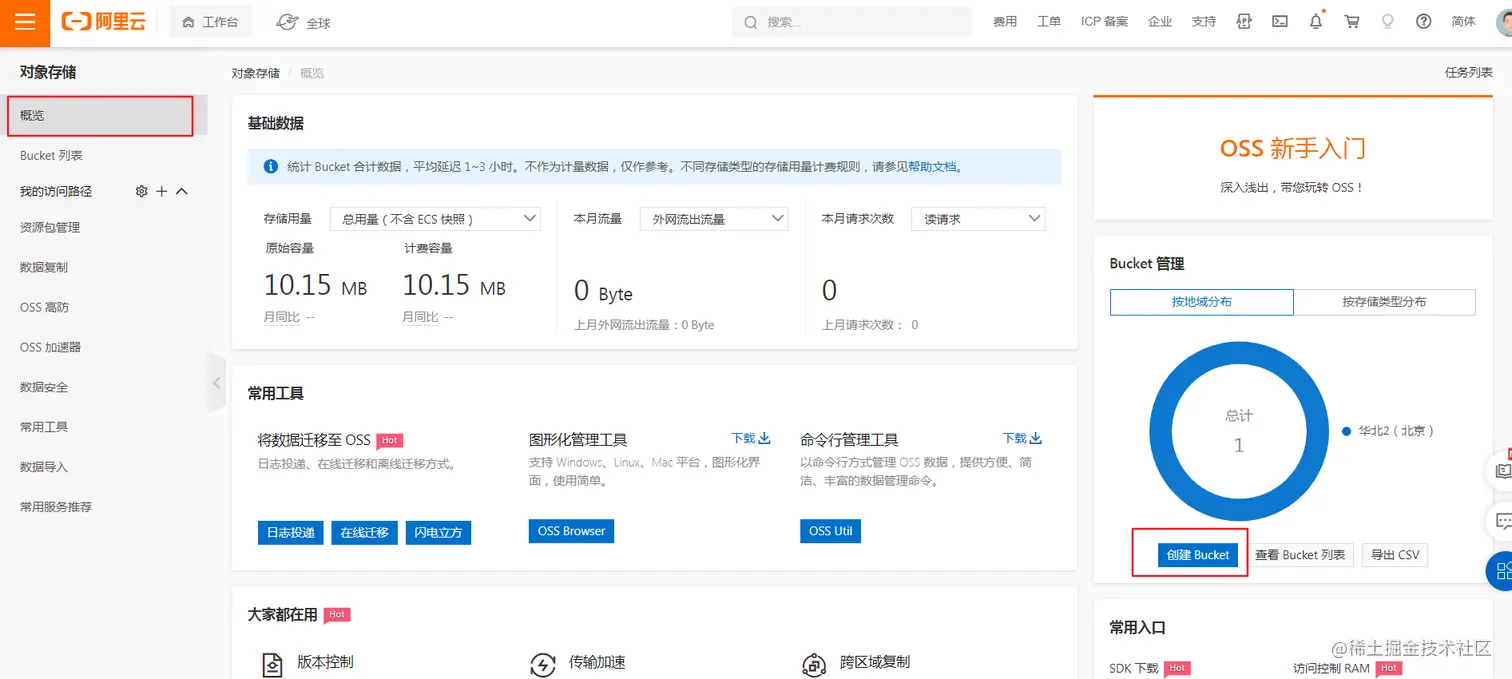
Task: Open 常用工具 in the sidebar
Action: tap(44, 427)
